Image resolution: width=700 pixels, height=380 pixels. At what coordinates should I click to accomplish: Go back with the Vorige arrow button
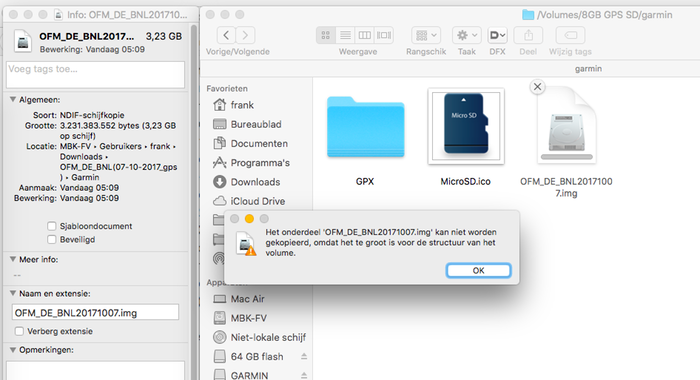(226, 35)
